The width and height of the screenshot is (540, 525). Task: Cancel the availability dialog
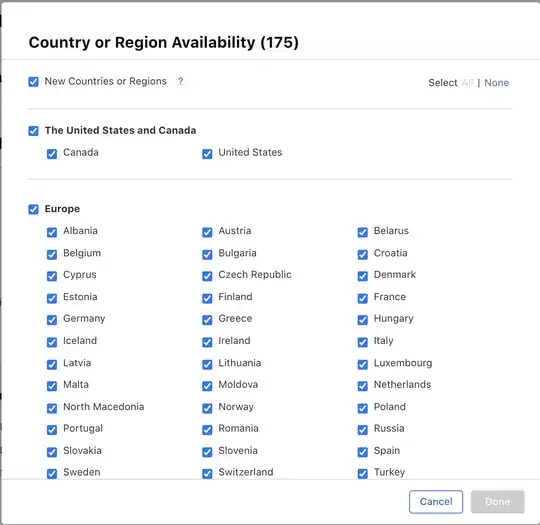coord(436,502)
